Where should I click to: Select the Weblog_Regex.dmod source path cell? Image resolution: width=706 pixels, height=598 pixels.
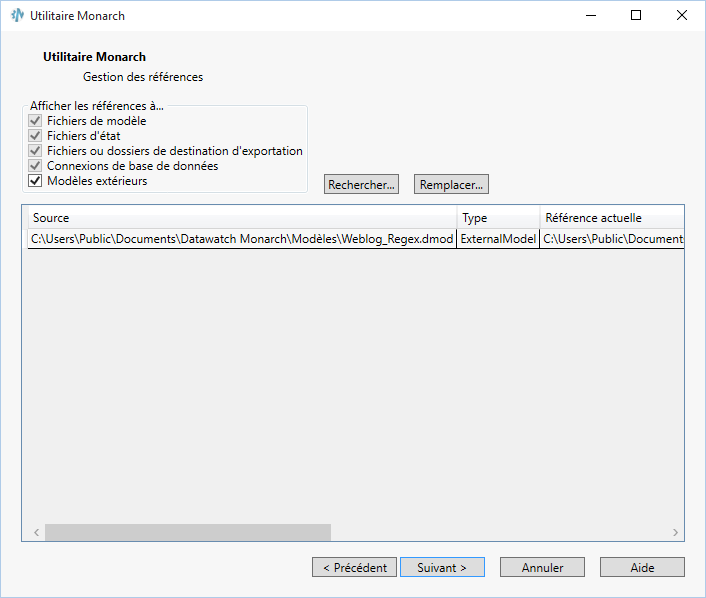coord(242,239)
